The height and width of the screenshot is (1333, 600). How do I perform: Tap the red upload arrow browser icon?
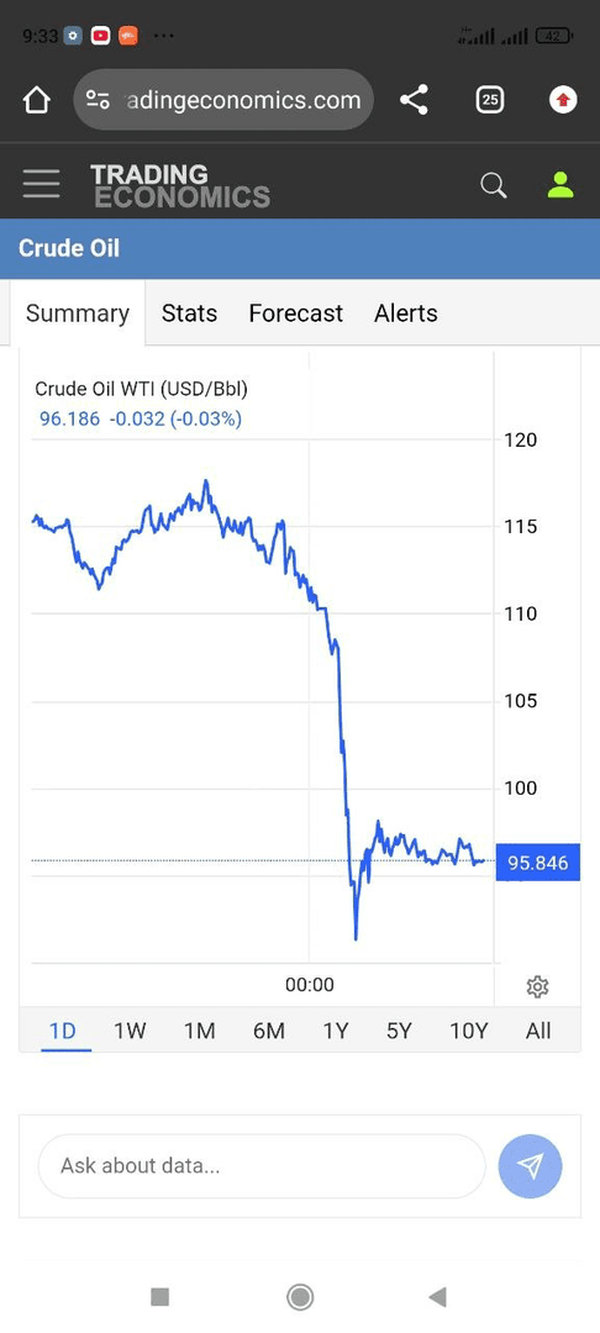(x=563, y=100)
